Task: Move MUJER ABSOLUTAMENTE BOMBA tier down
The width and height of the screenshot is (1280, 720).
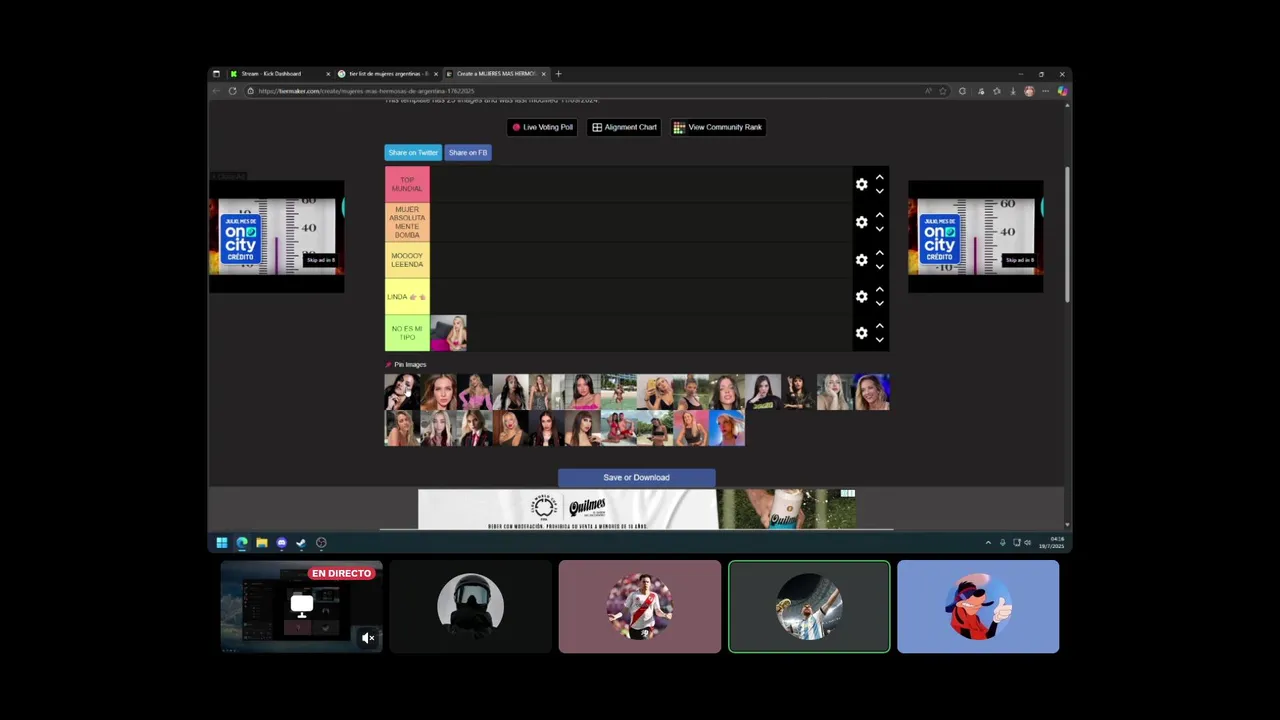Action: 879,229
